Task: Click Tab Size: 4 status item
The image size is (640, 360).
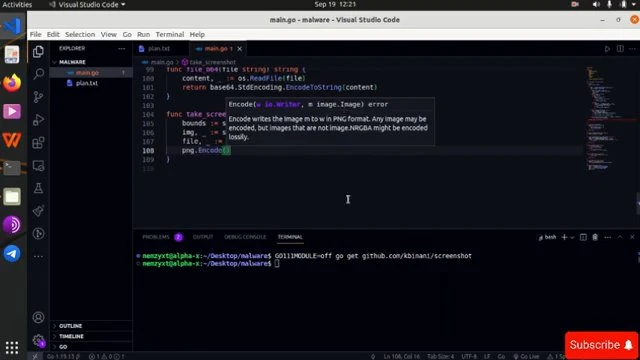Action: click(x=440, y=356)
